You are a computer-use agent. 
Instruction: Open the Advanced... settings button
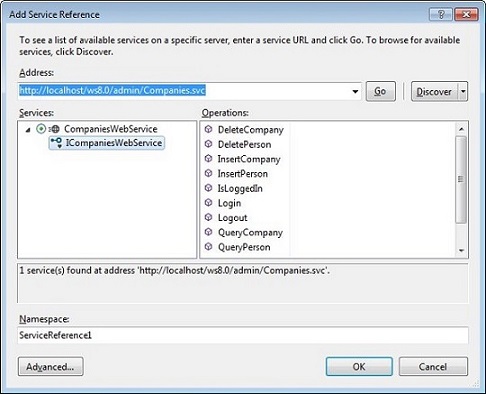[51, 367]
